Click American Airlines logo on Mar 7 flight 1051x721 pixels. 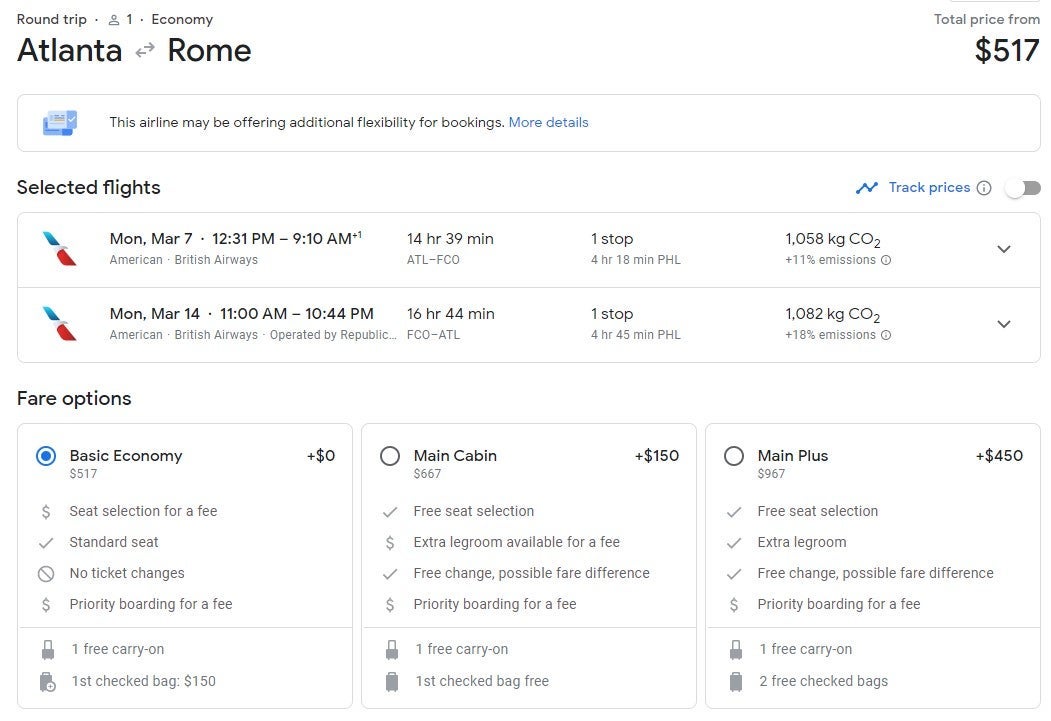click(x=60, y=249)
